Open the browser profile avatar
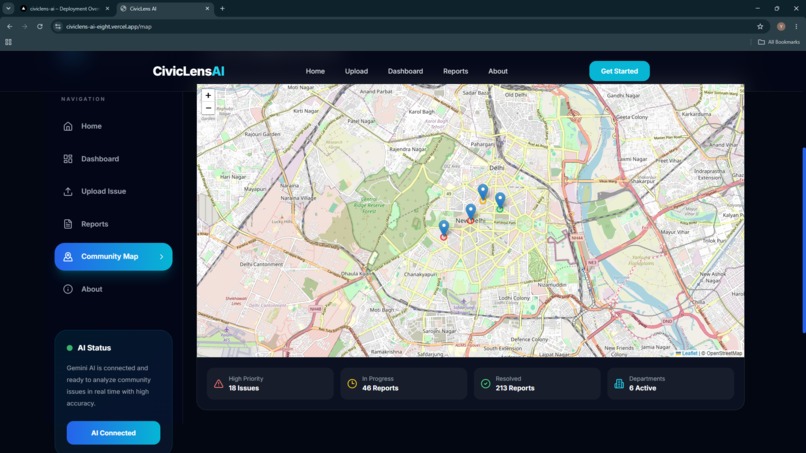The width and height of the screenshot is (806, 453). (x=781, y=26)
